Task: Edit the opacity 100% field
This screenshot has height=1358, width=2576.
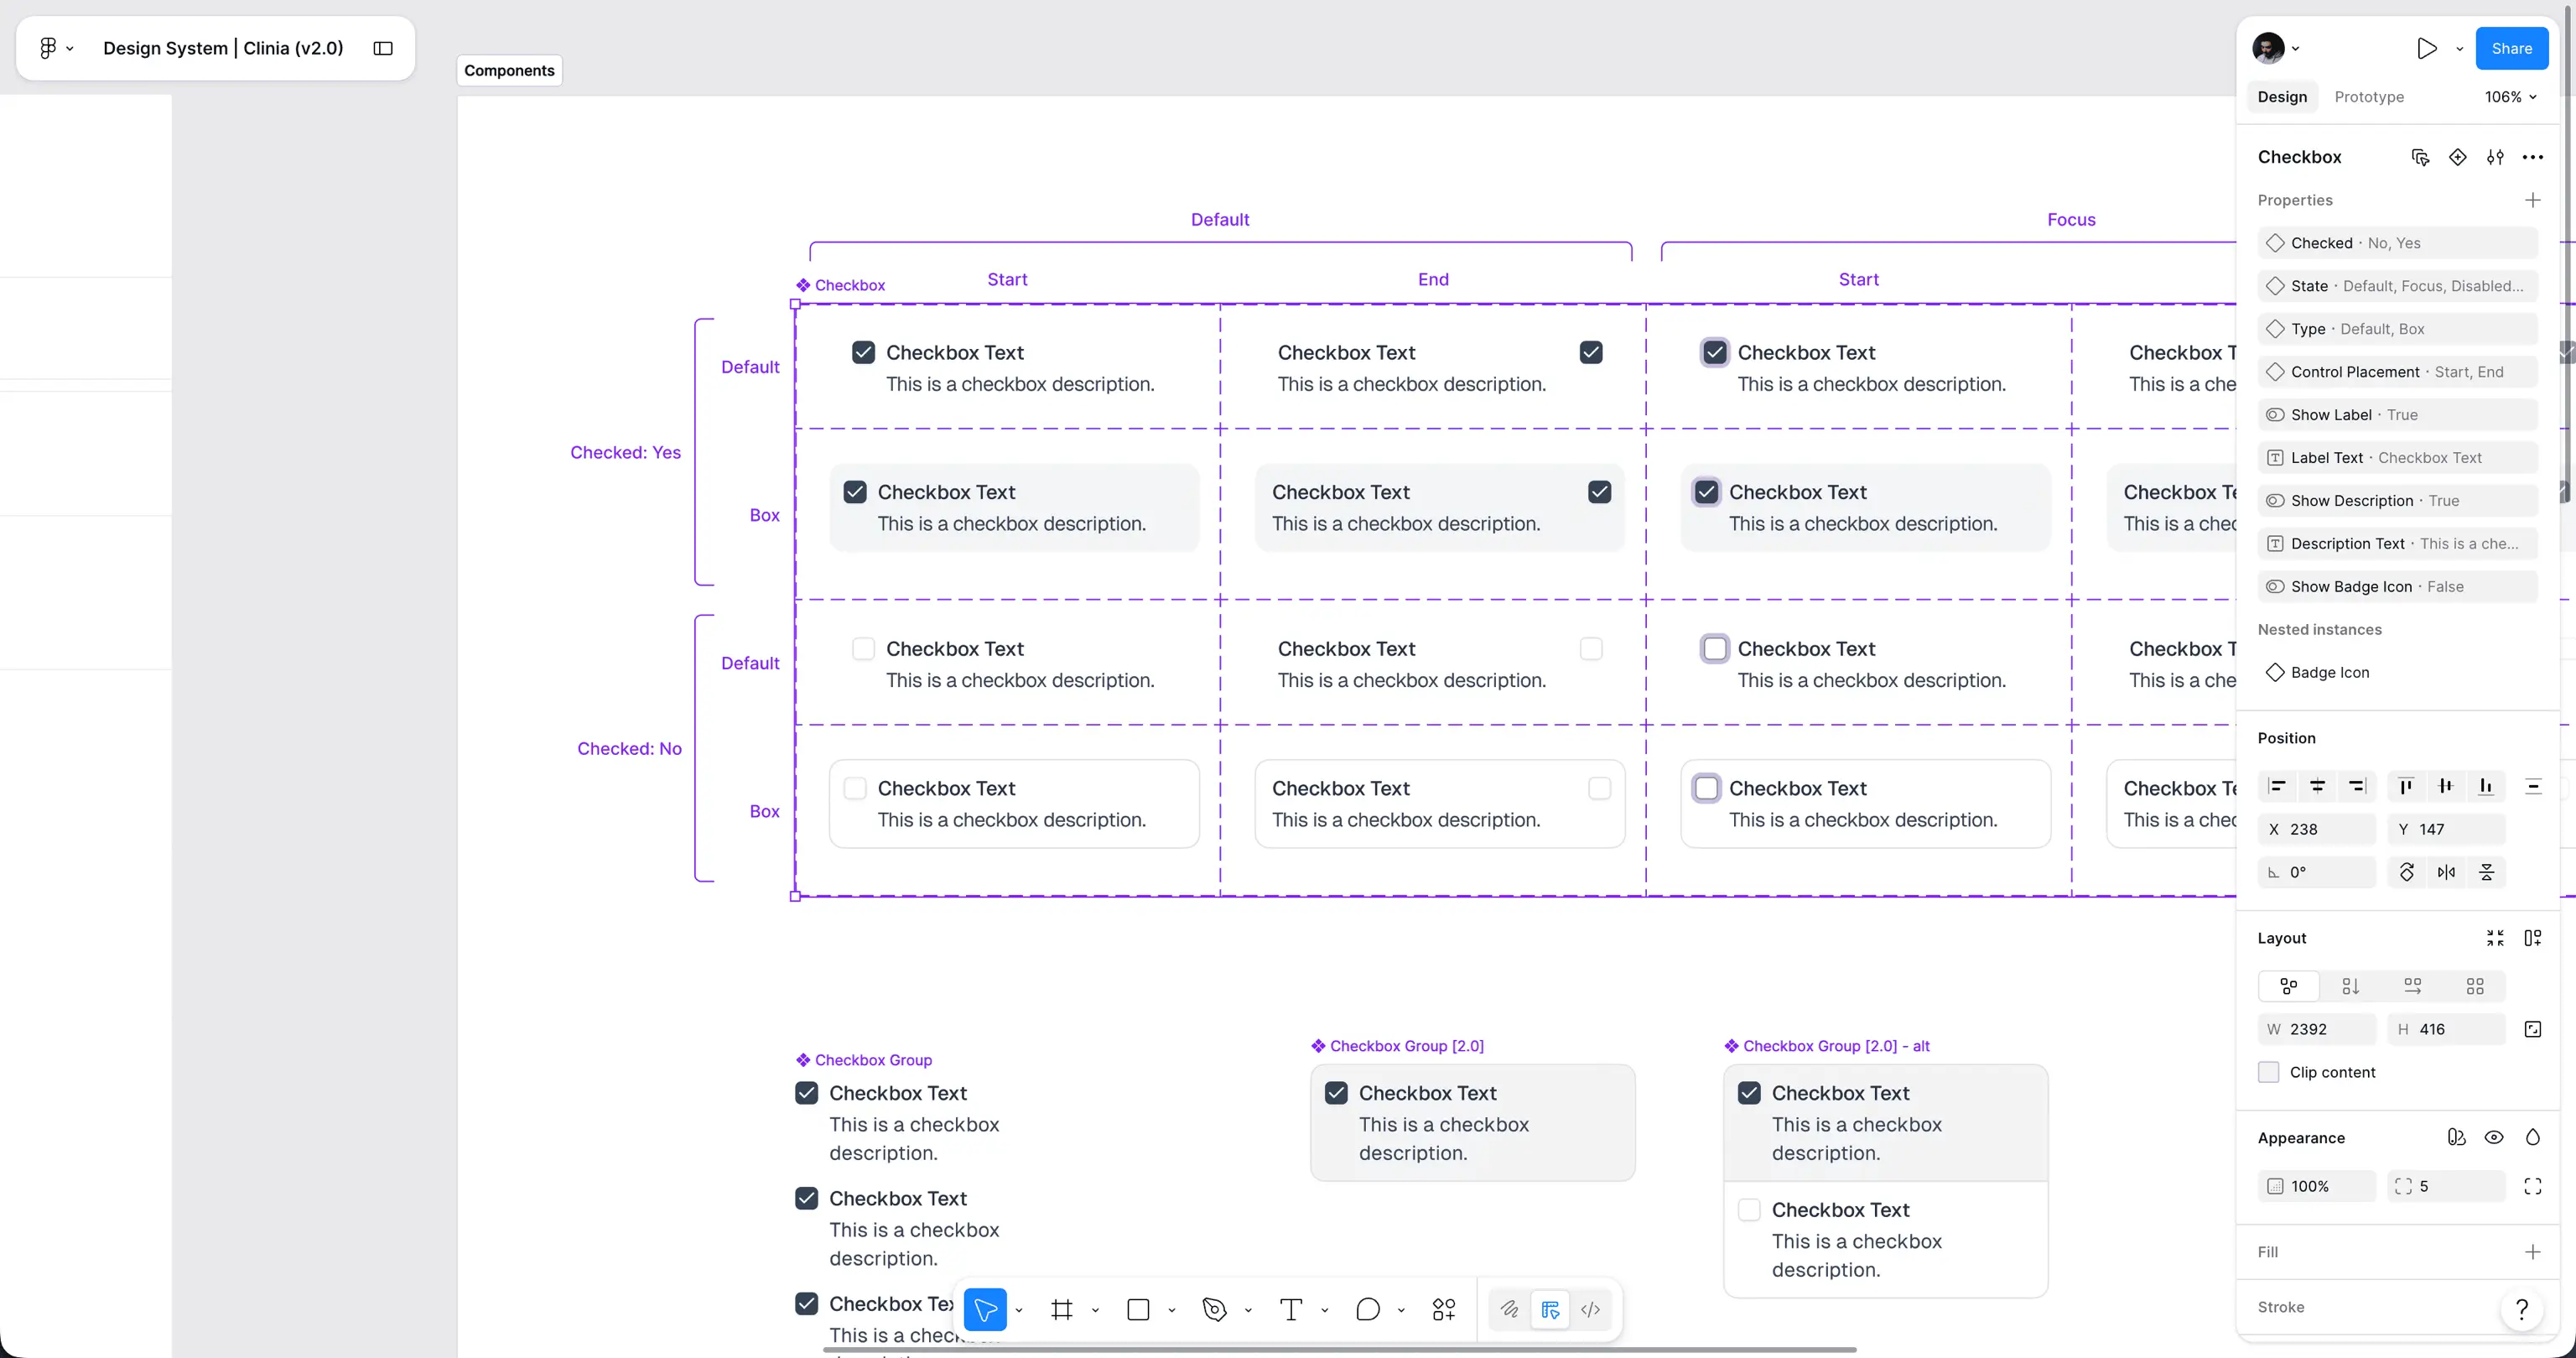Action: [x=2316, y=1186]
